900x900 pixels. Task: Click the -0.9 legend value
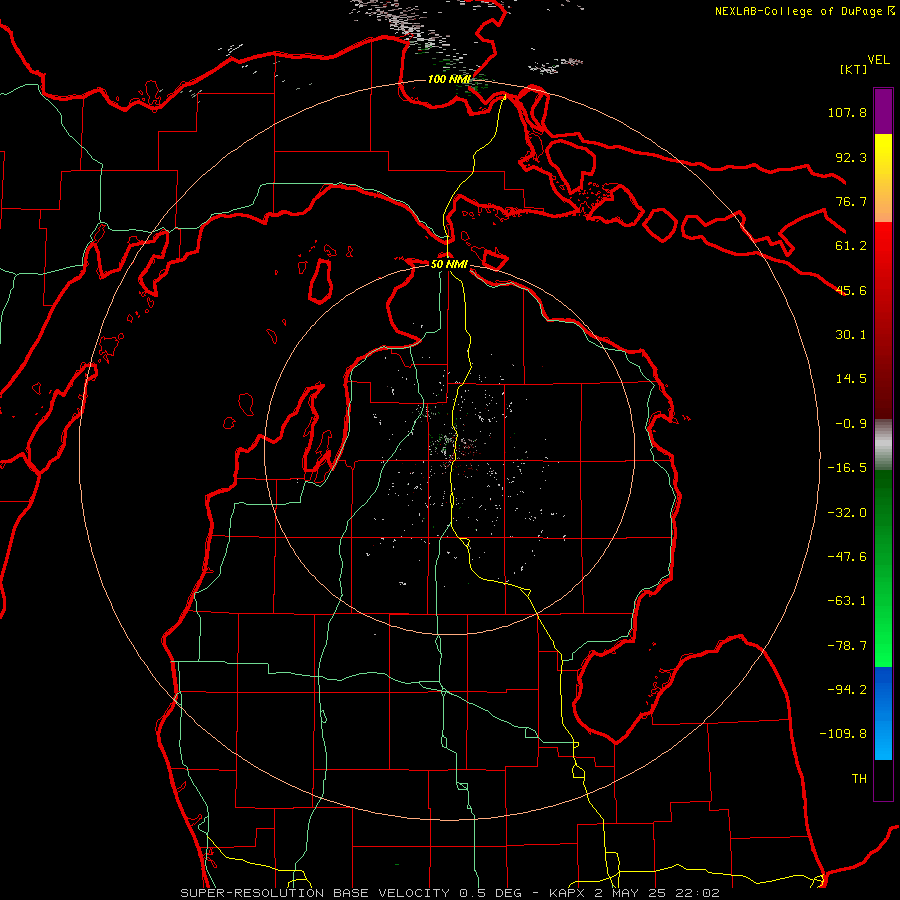[x=851, y=424]
